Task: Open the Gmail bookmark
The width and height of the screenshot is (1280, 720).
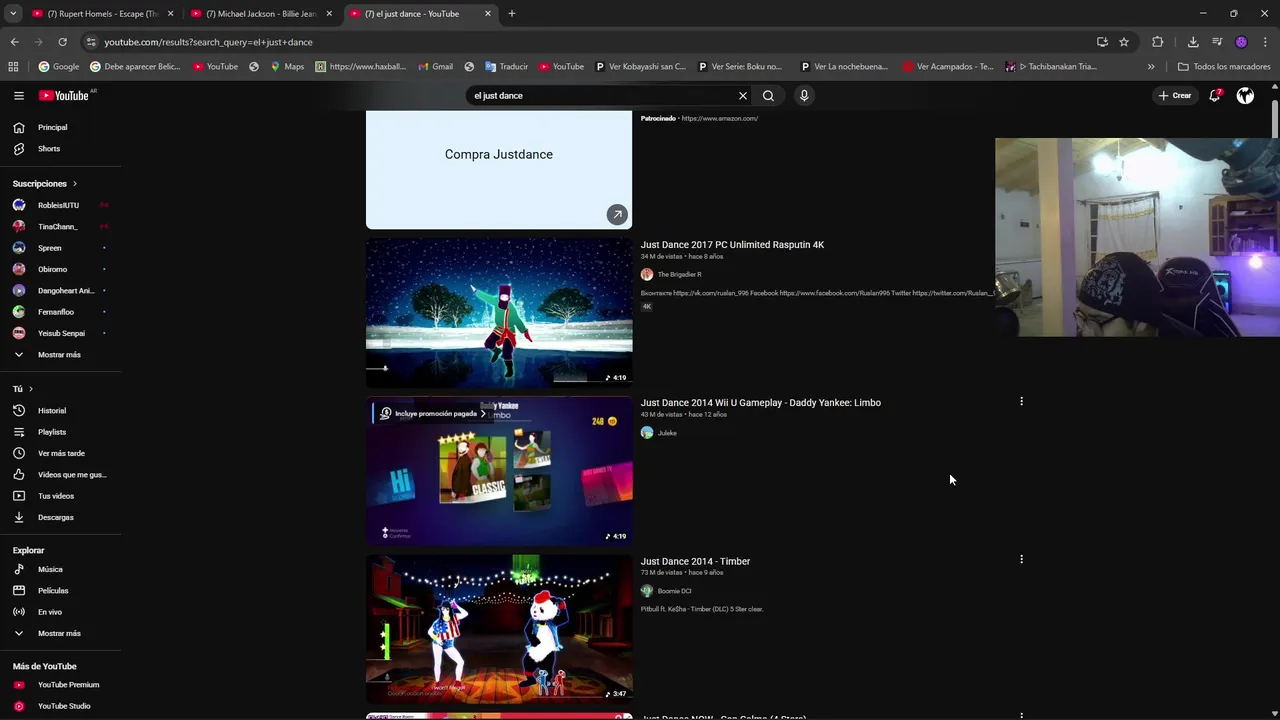Action: (435, 67)
